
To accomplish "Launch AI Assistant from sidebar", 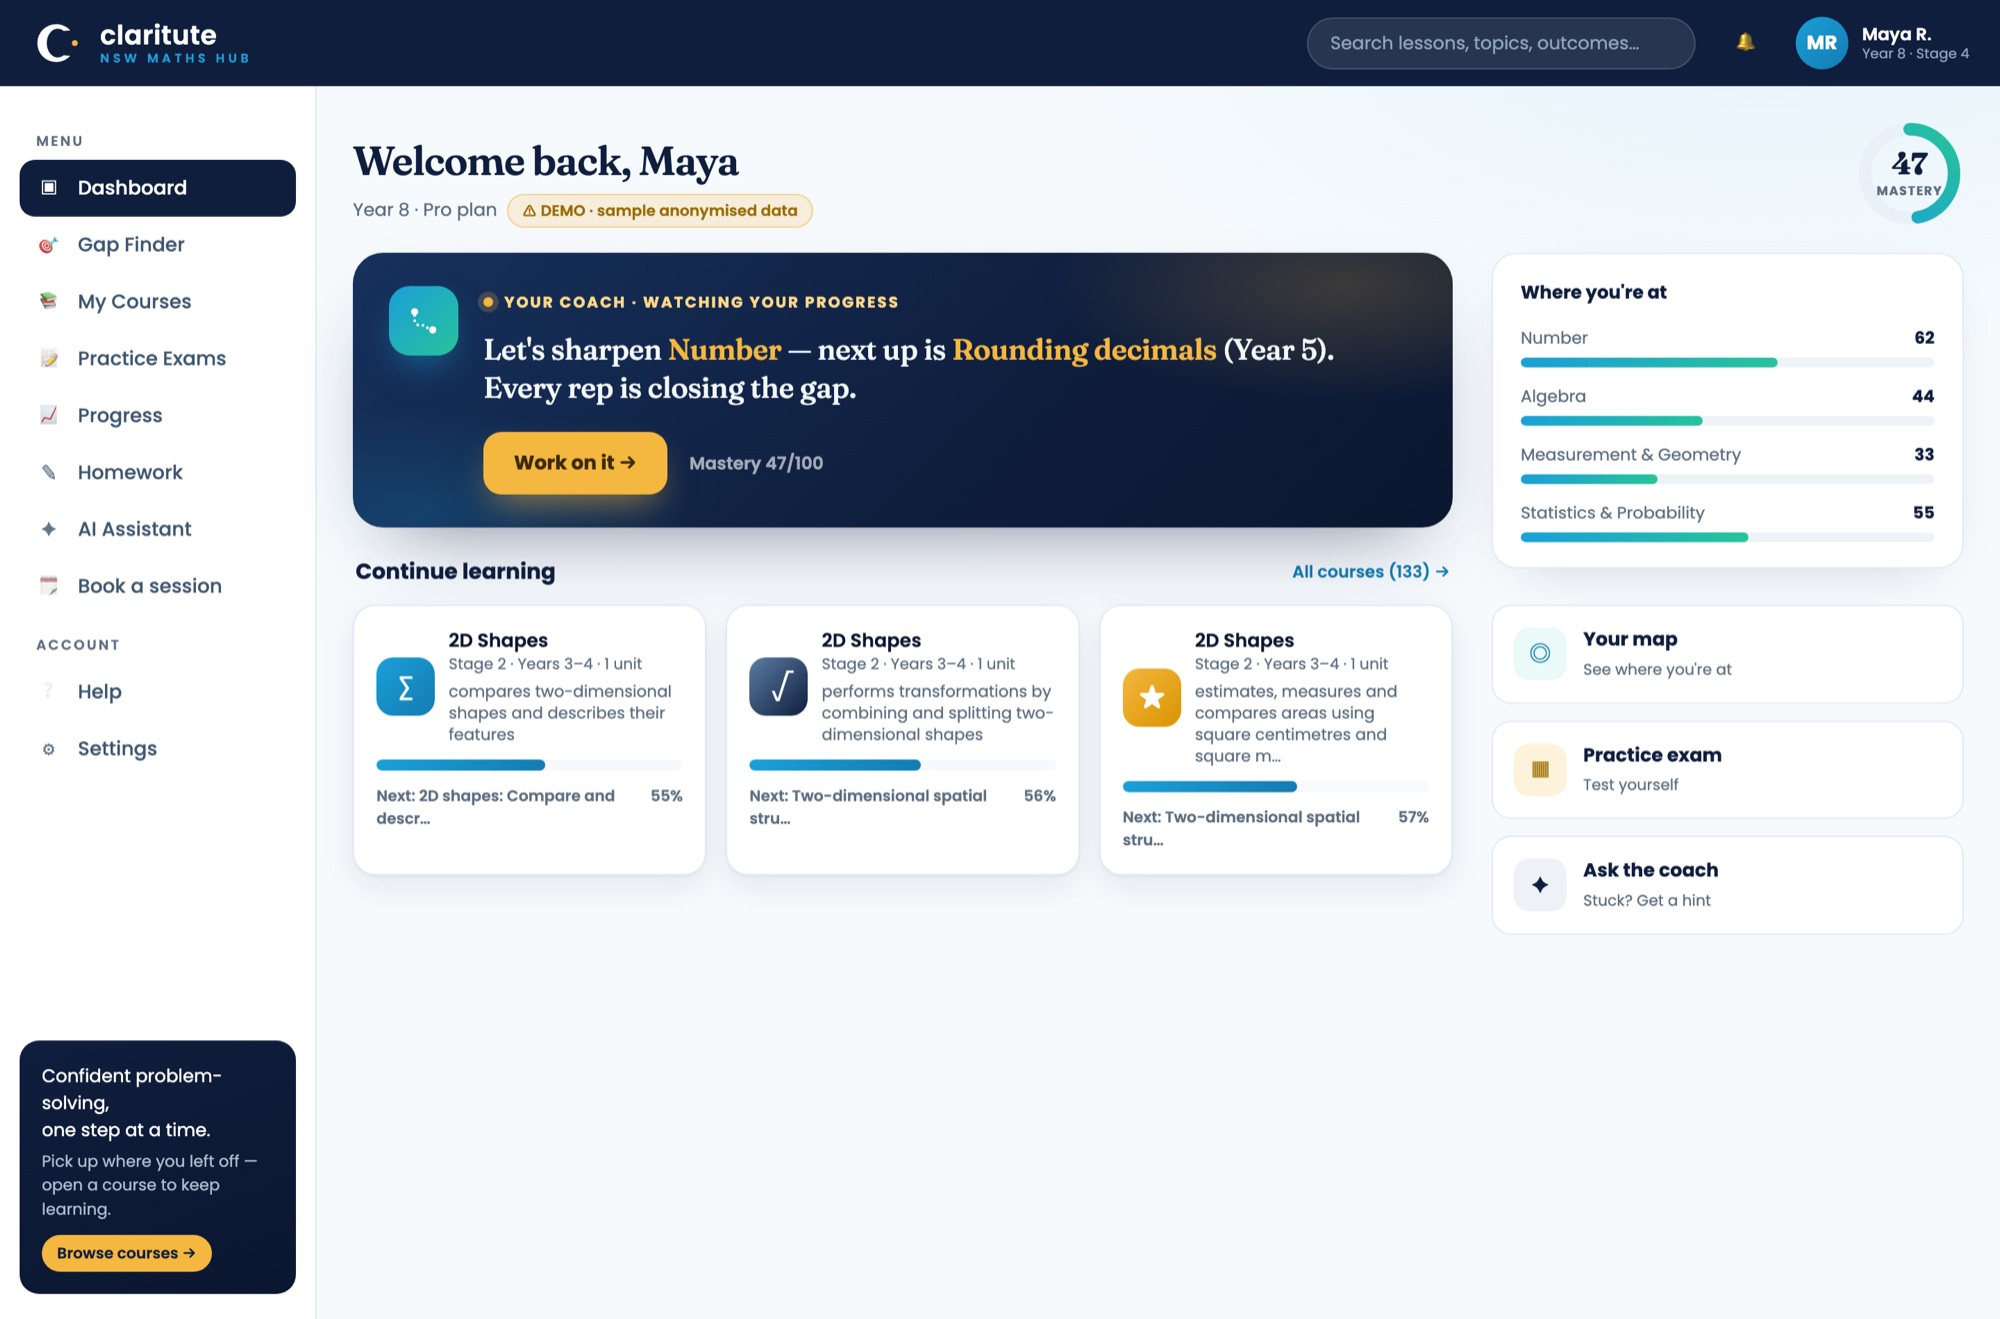I will [157, 529].
